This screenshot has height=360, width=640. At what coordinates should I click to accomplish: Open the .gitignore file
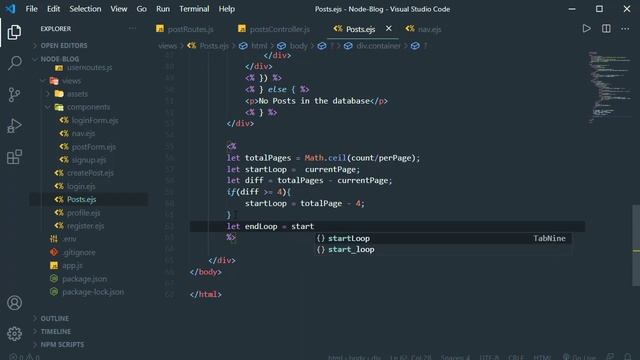[x=79, y=252]
